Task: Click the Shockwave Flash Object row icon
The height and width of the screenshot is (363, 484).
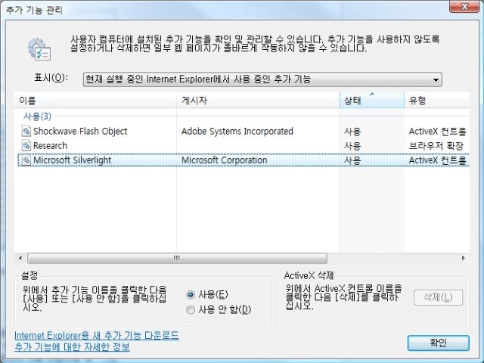Action: (x=26, y=131)
